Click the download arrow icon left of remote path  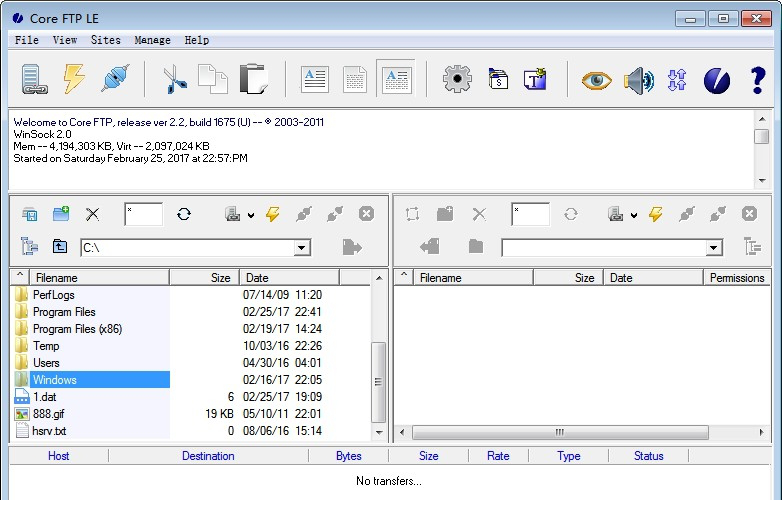coord(429,246)
